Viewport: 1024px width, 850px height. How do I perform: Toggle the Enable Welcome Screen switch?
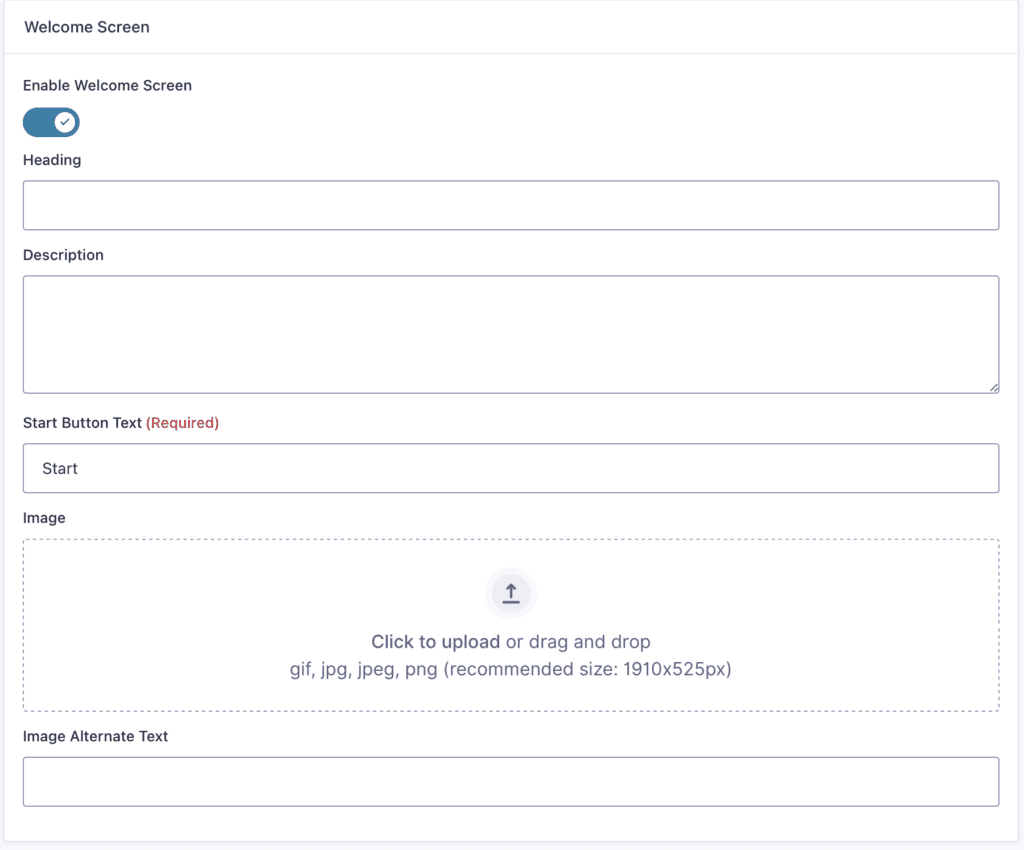pos(51,122)
